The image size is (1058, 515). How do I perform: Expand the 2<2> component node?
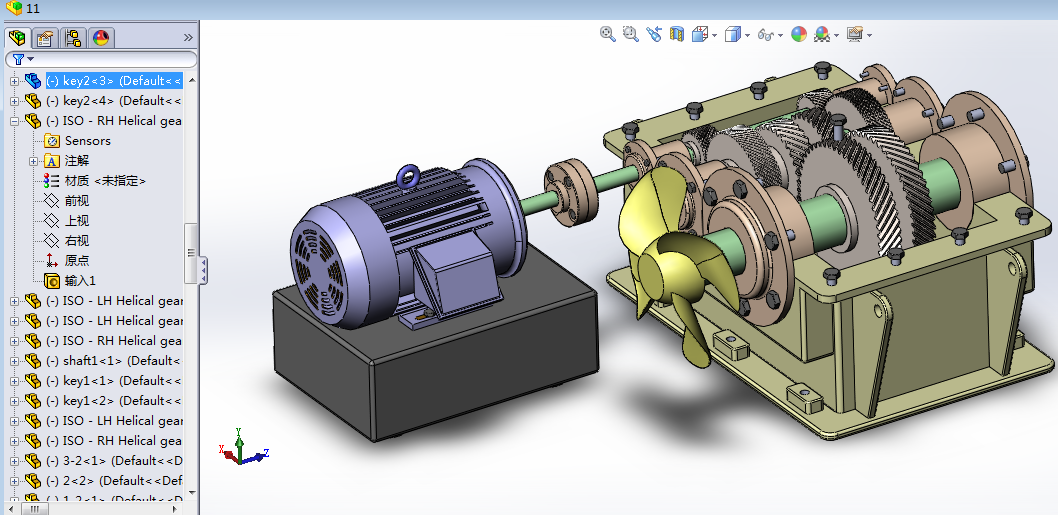tap(14, 481)
